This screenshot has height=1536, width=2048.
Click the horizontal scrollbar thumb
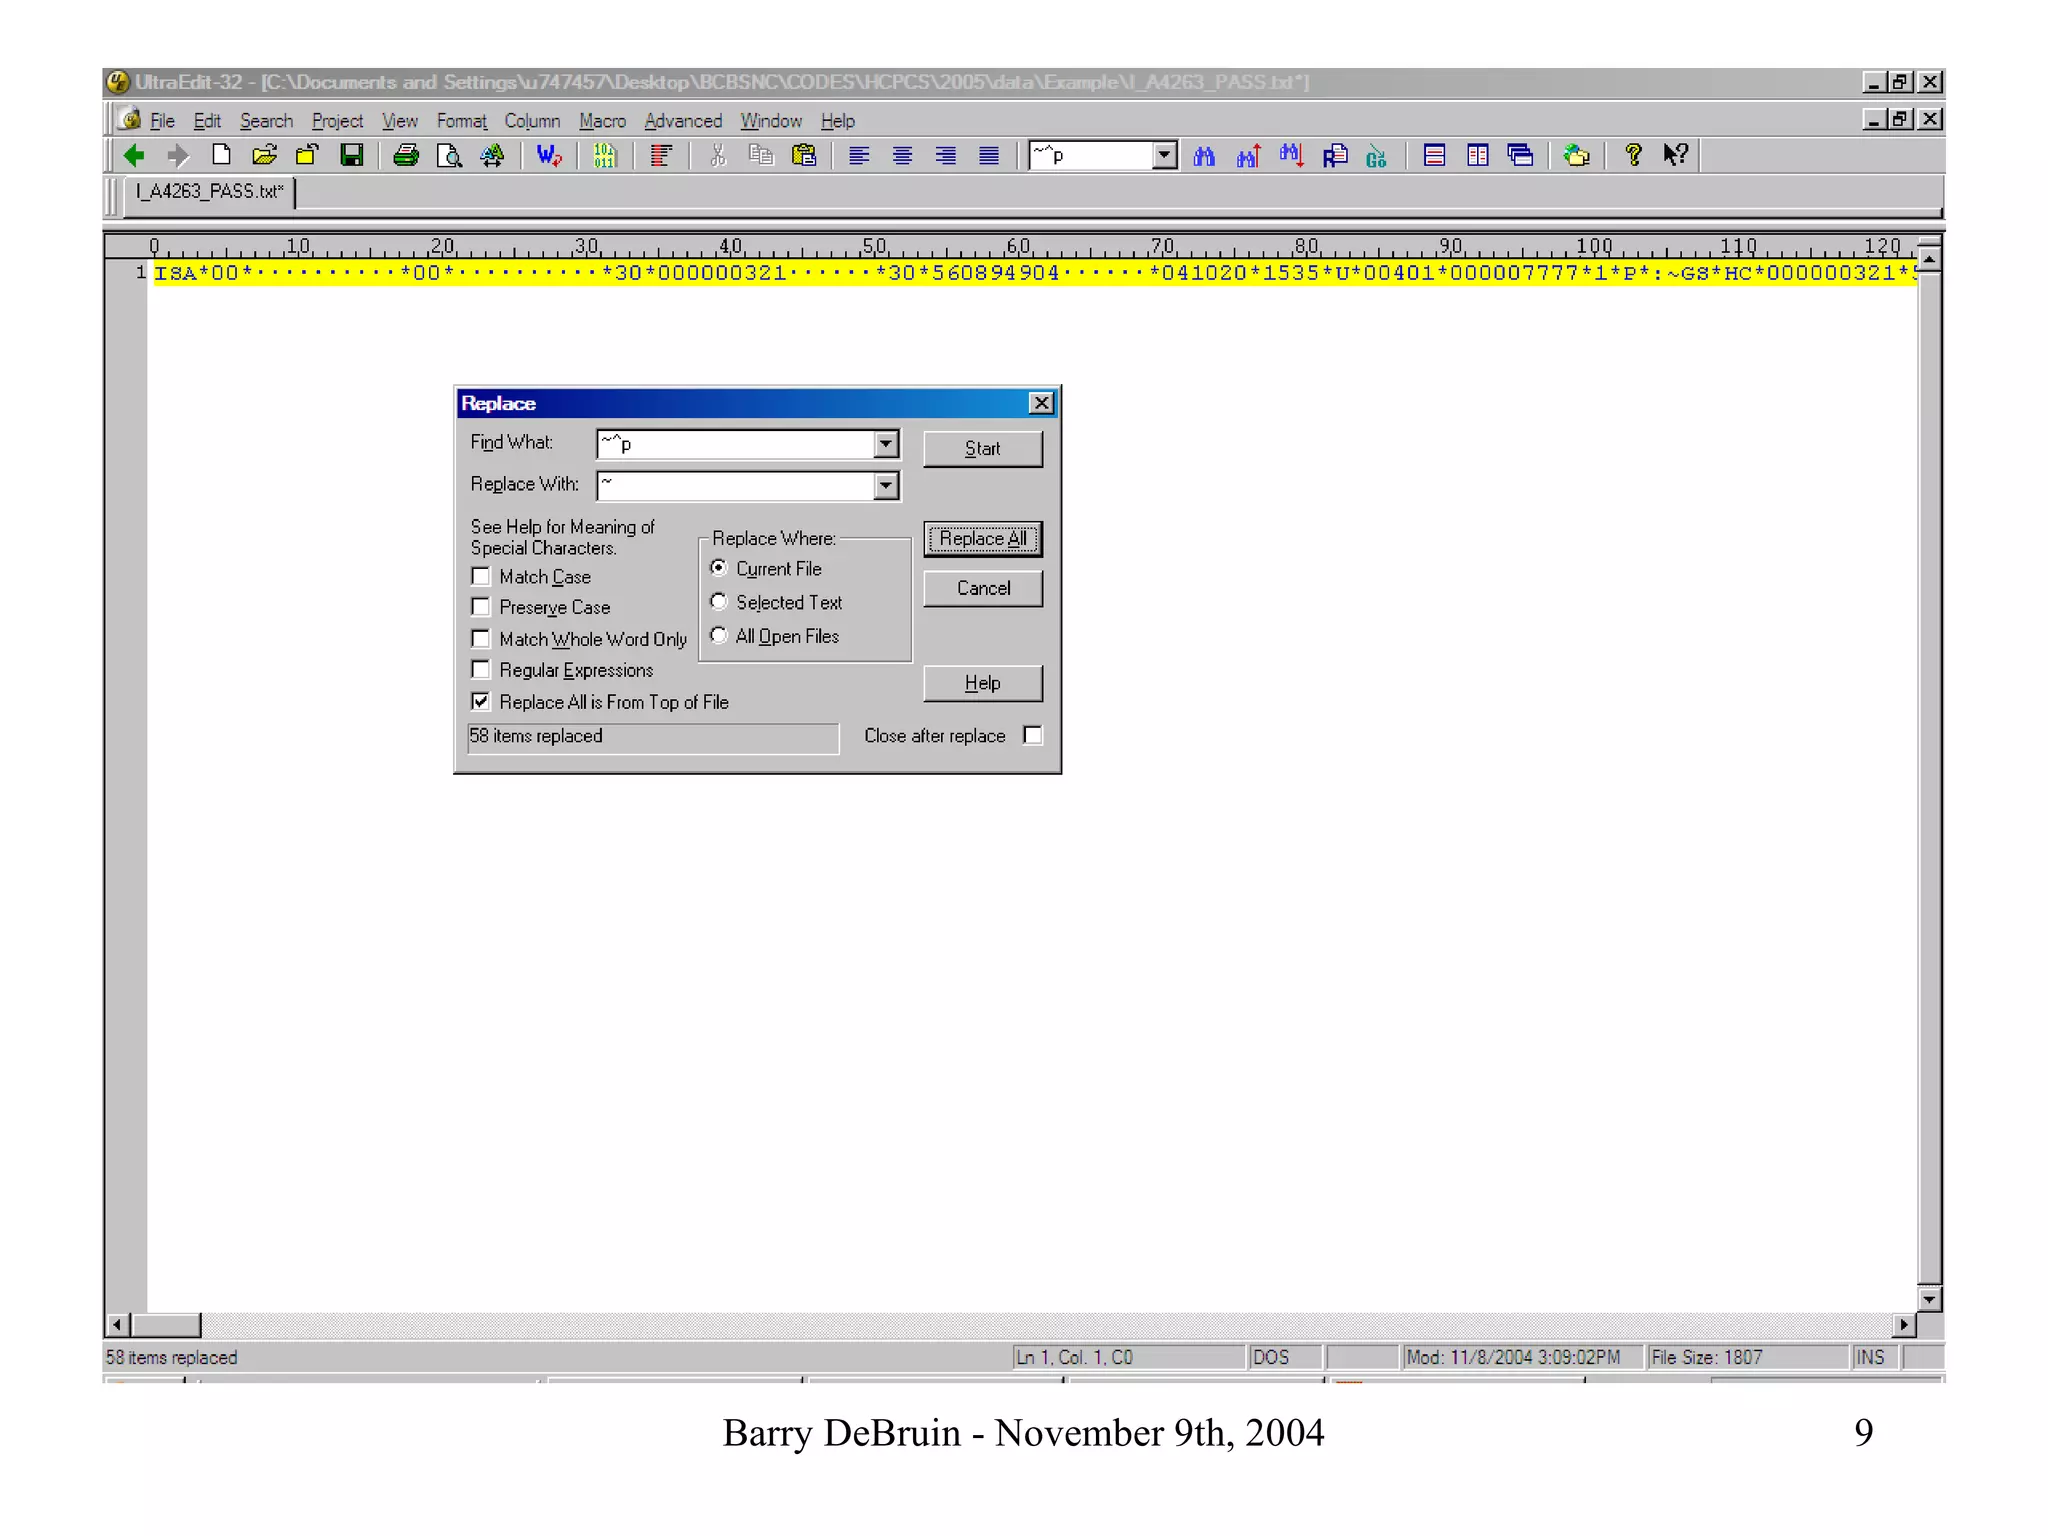(x=166, y=1324)
